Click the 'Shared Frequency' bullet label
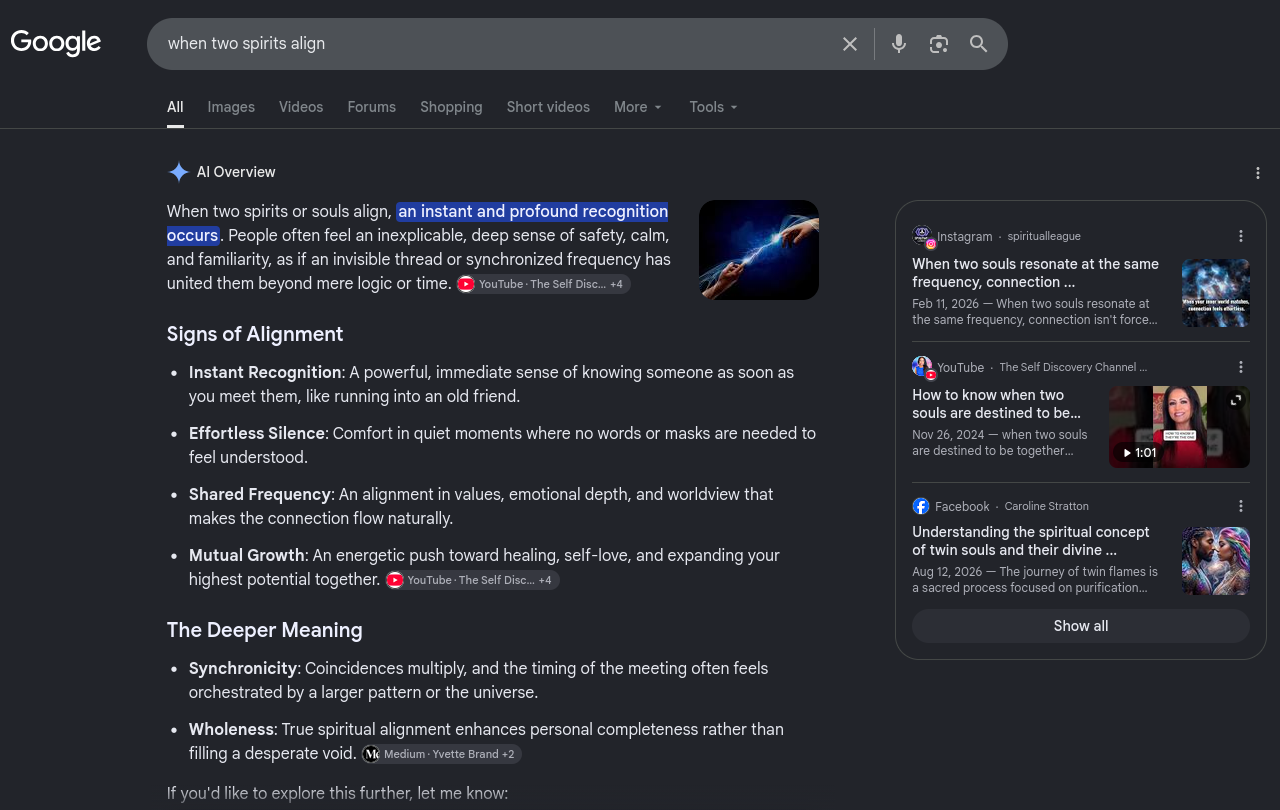 pyautogui.click(x=260, y=495)
